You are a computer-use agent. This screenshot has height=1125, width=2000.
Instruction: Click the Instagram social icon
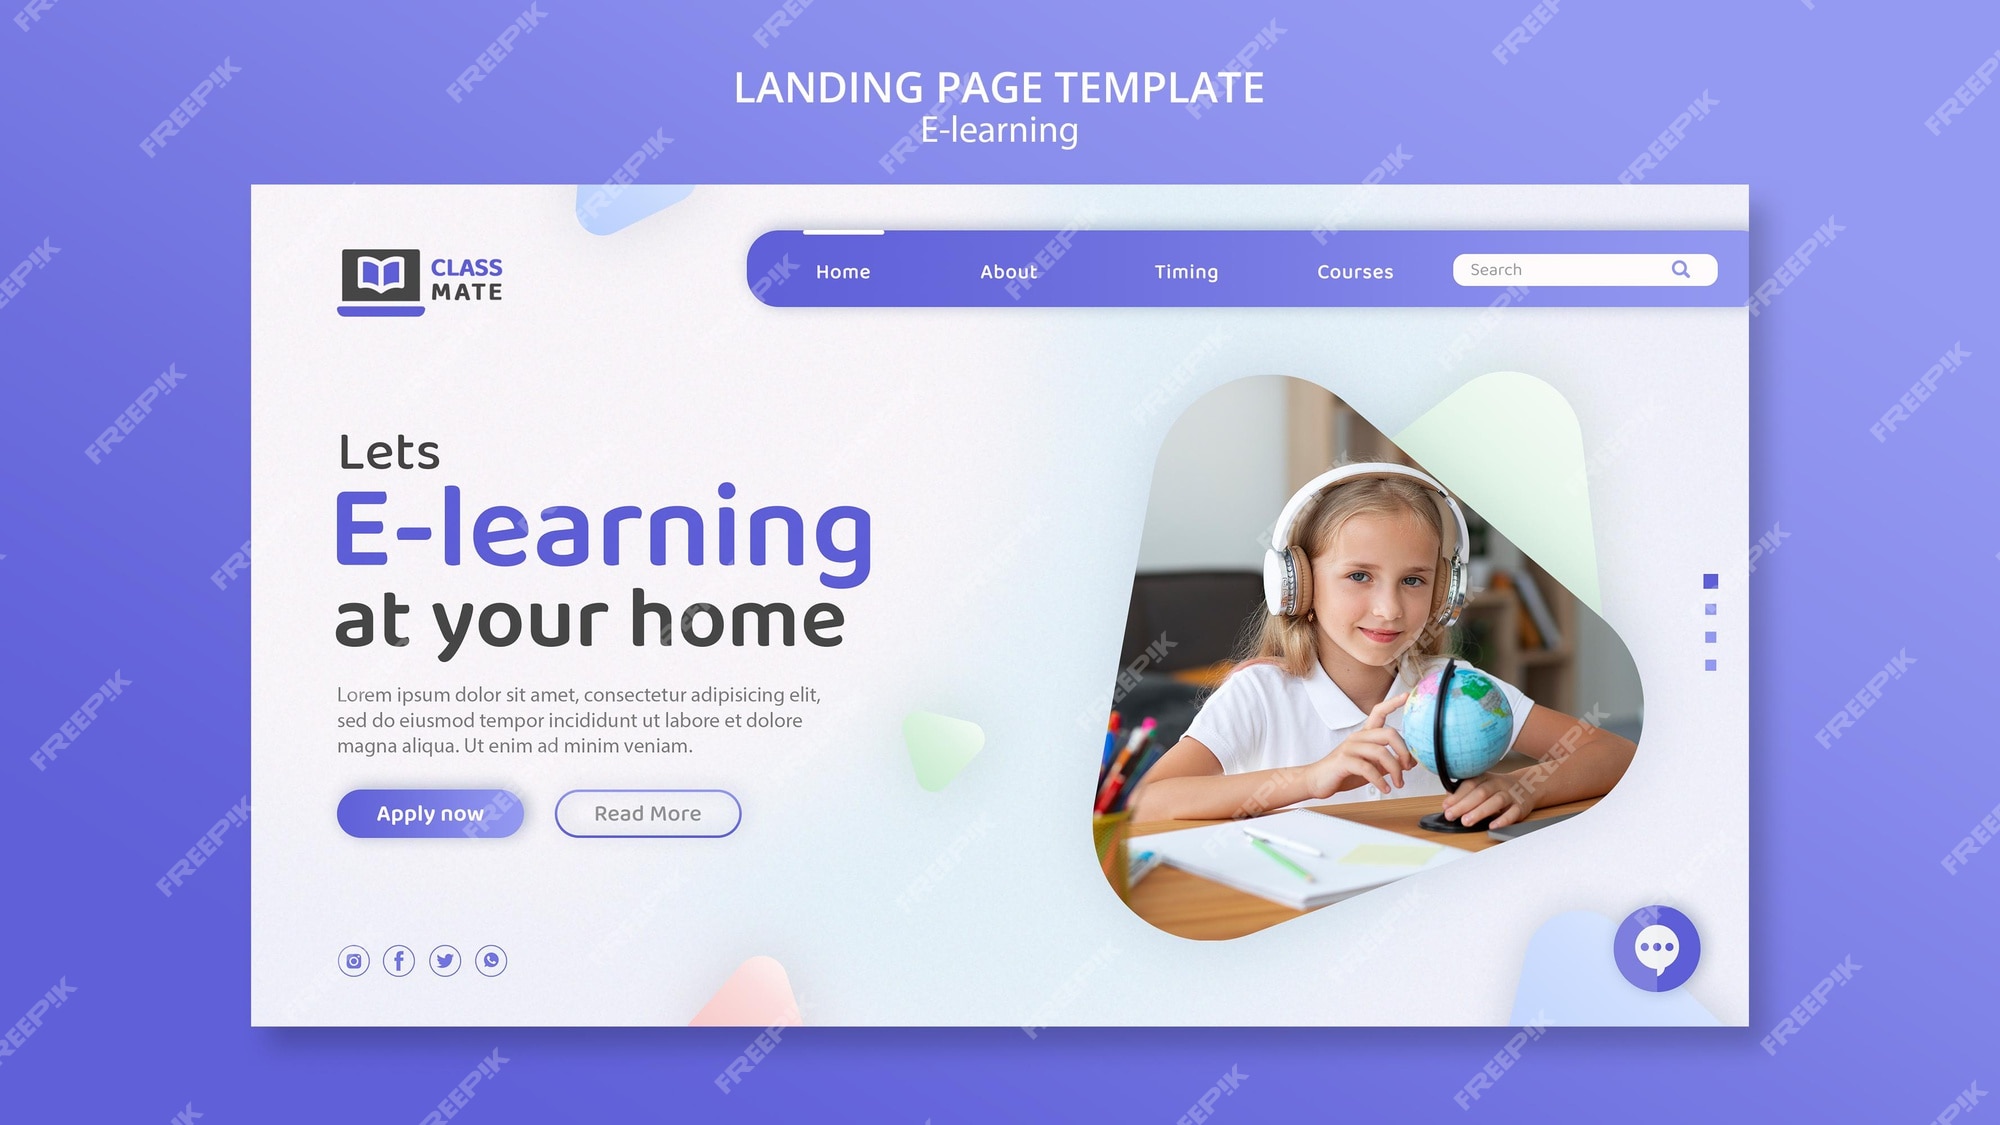356,960
